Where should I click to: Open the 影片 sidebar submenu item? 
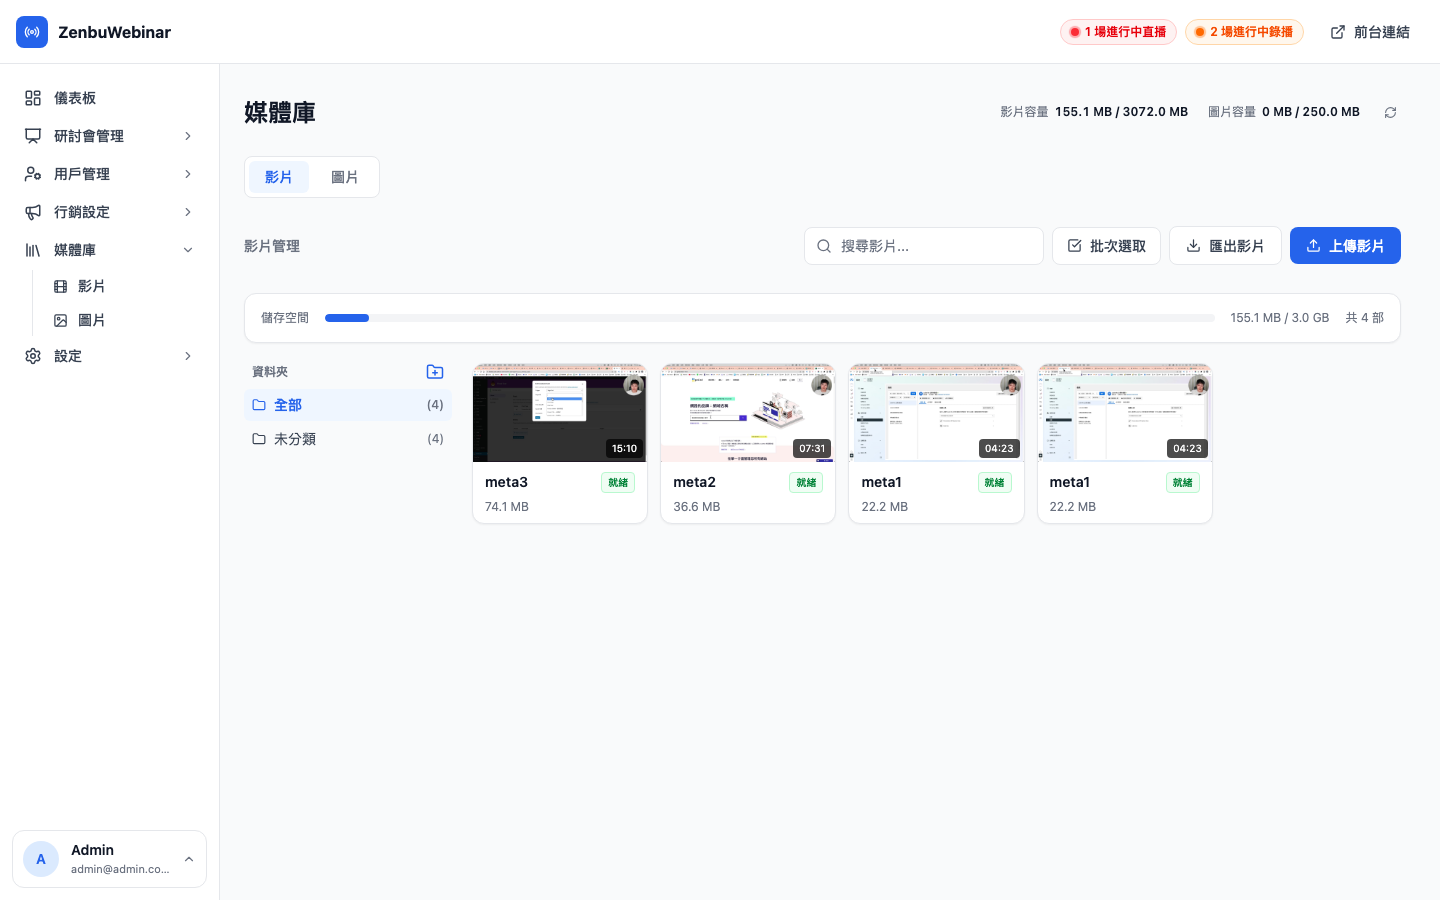(122, 286)
